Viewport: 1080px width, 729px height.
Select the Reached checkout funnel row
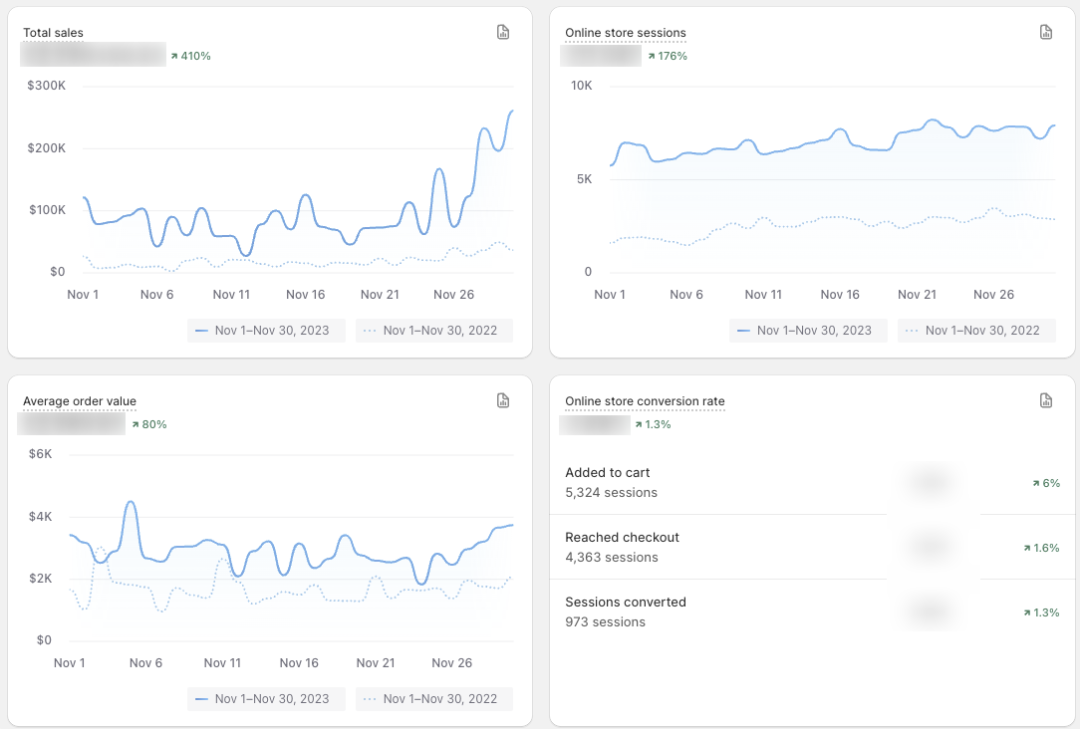(621, 547)
